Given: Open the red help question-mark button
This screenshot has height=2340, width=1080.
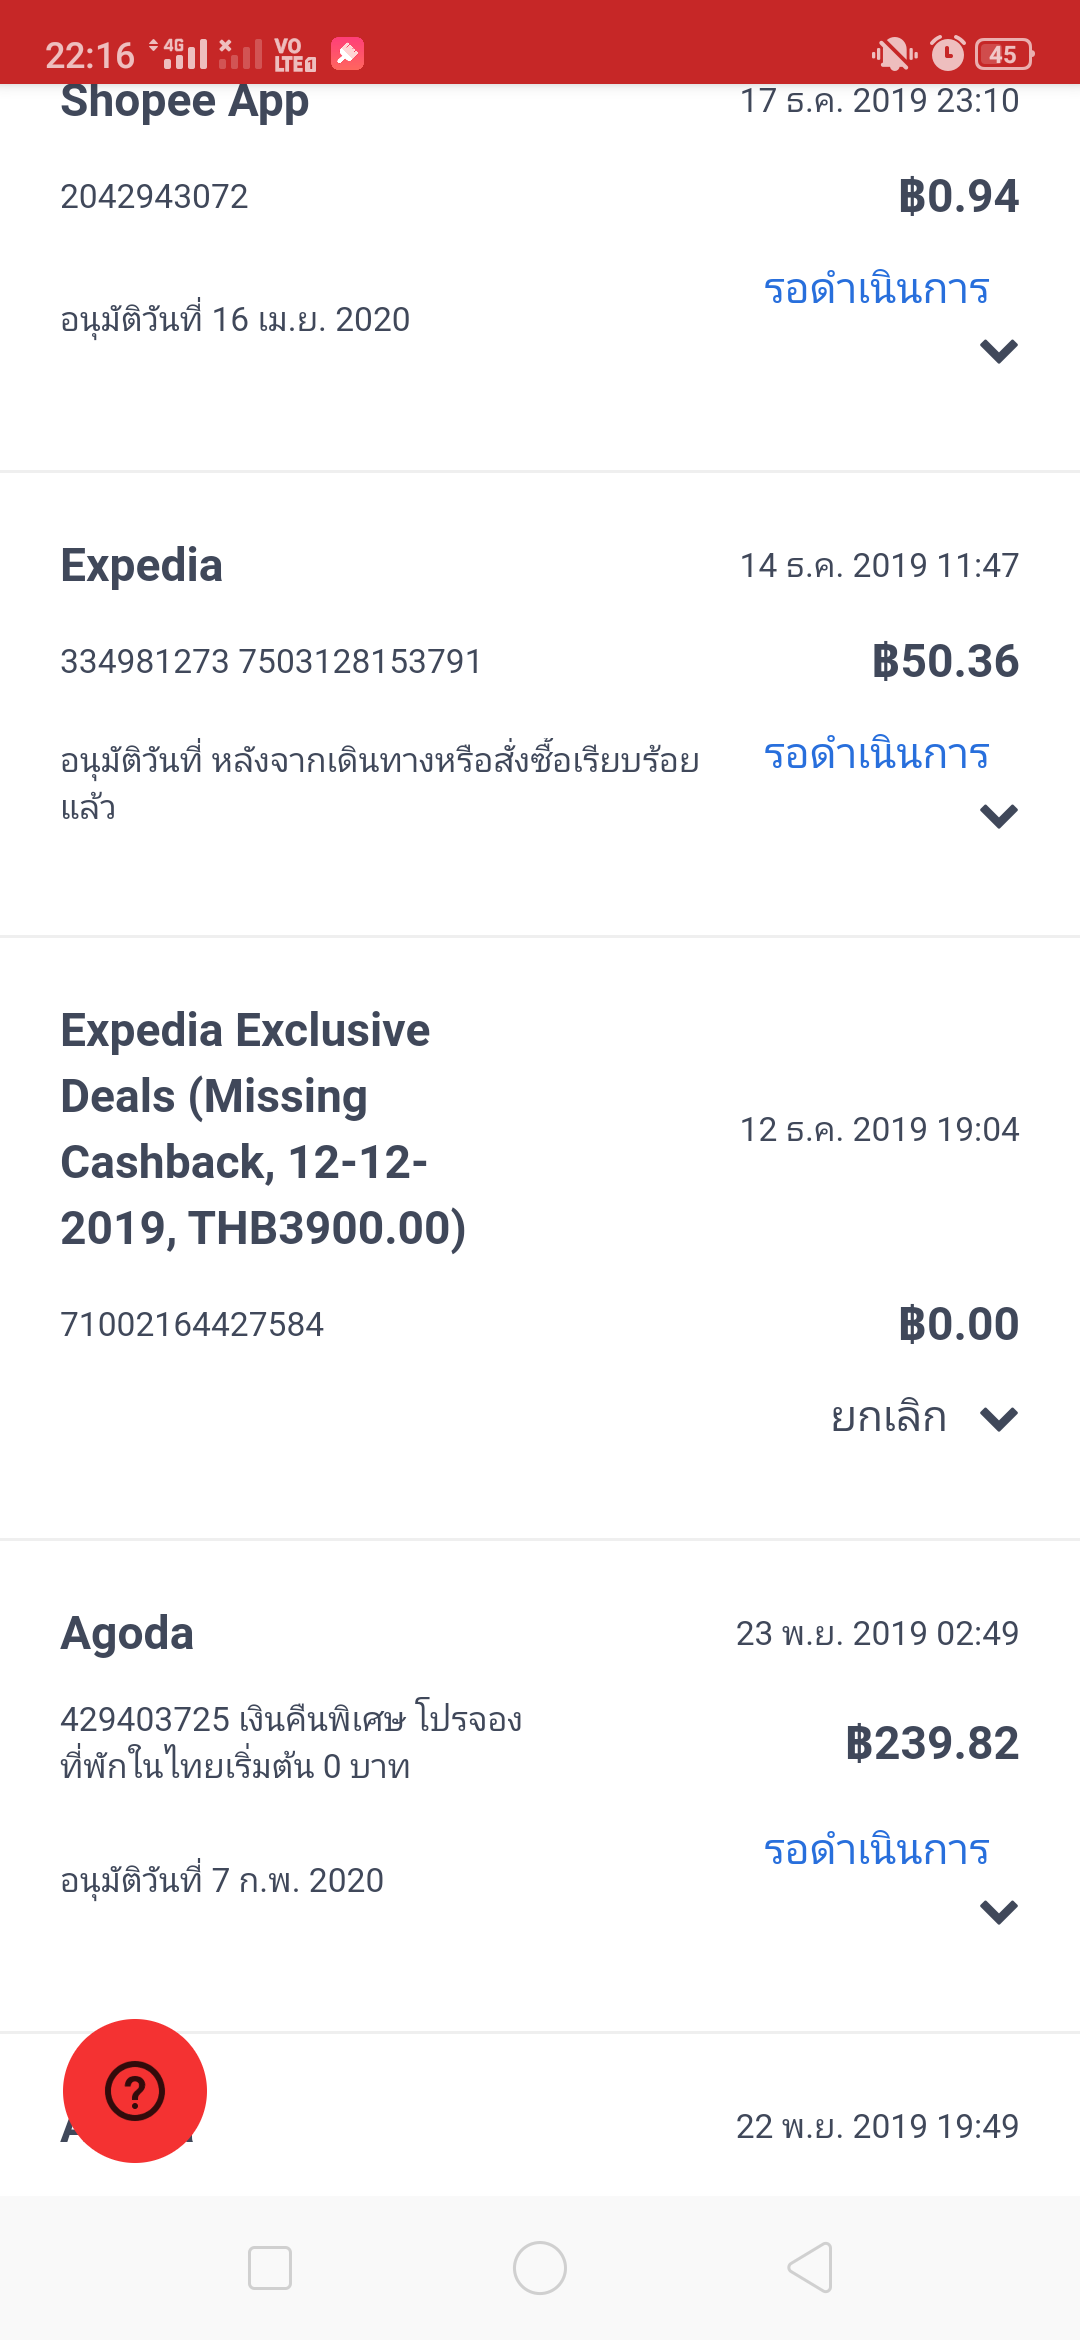Looking at the screenshot, I should coord(135,2090).
